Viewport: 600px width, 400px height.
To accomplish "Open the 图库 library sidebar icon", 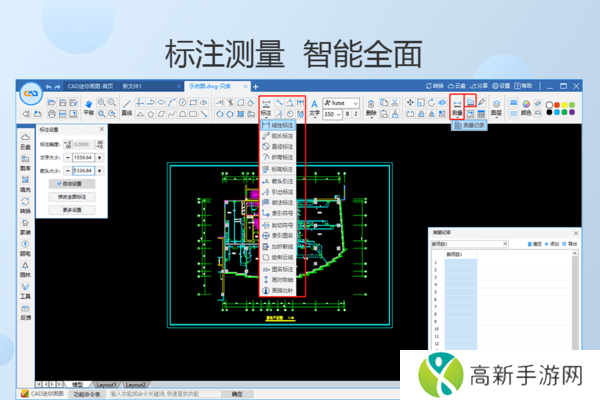I will coord(25,165).
